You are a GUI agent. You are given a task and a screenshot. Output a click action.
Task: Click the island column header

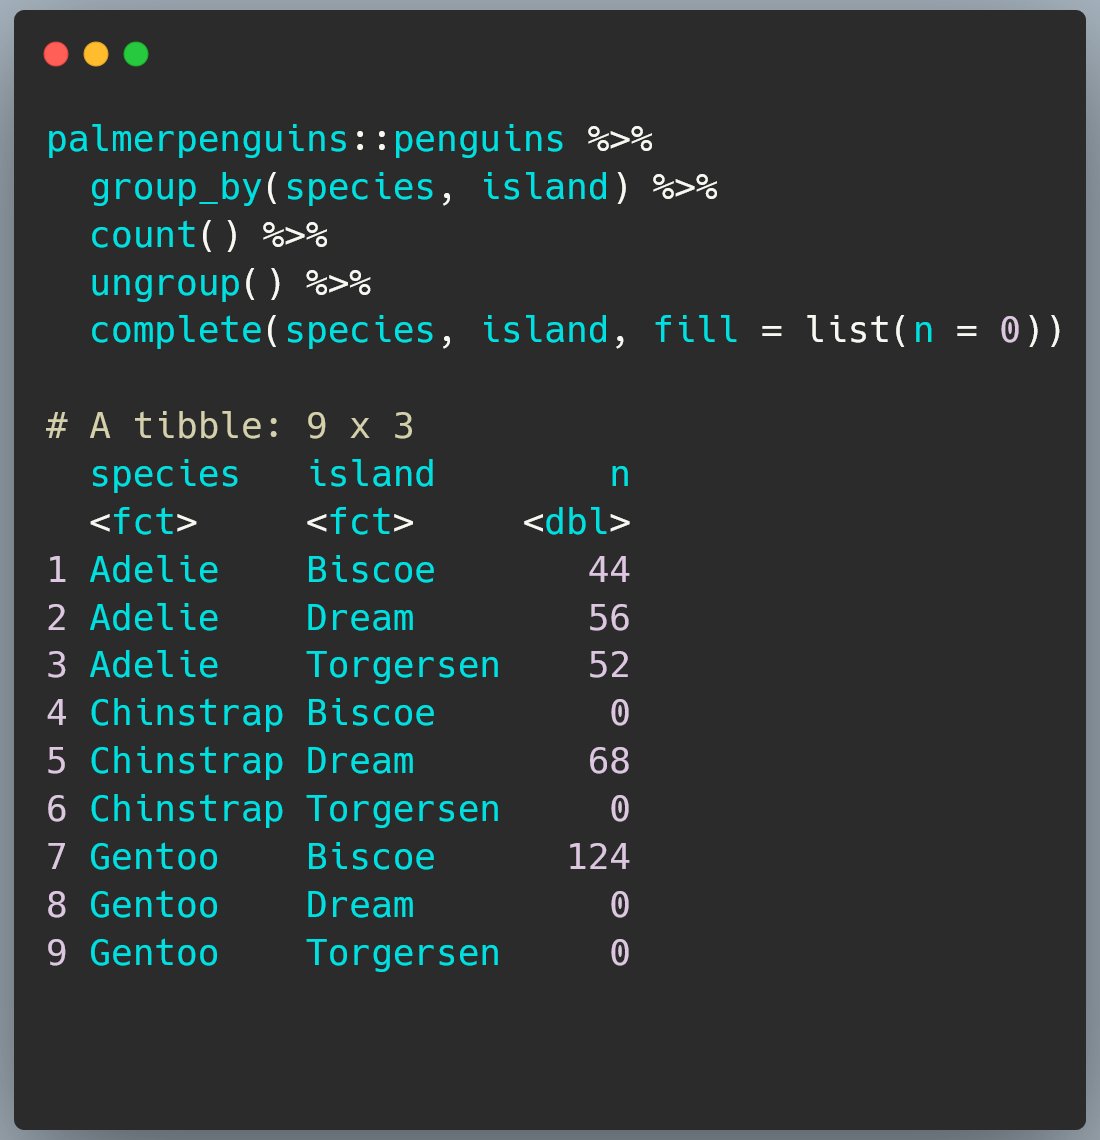(x=372, y=474)
